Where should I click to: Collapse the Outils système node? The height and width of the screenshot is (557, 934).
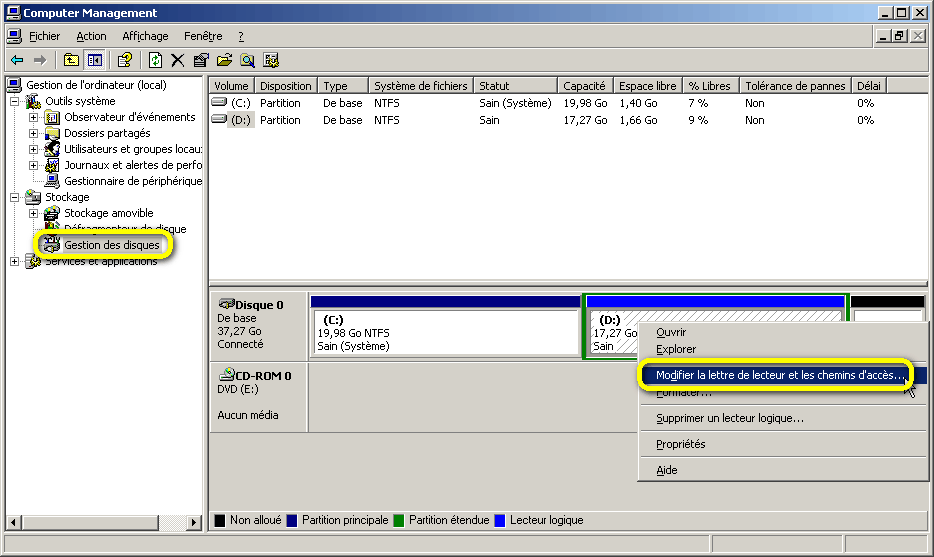pos(14,101)
